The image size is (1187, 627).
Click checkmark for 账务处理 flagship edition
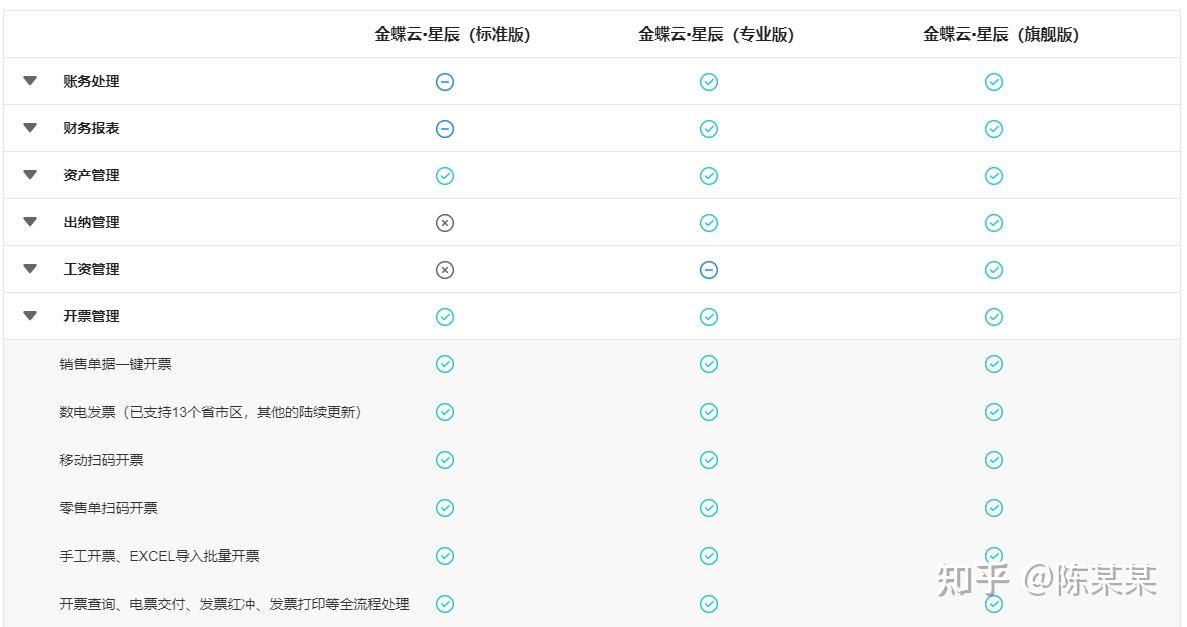(x=993, y=82)
